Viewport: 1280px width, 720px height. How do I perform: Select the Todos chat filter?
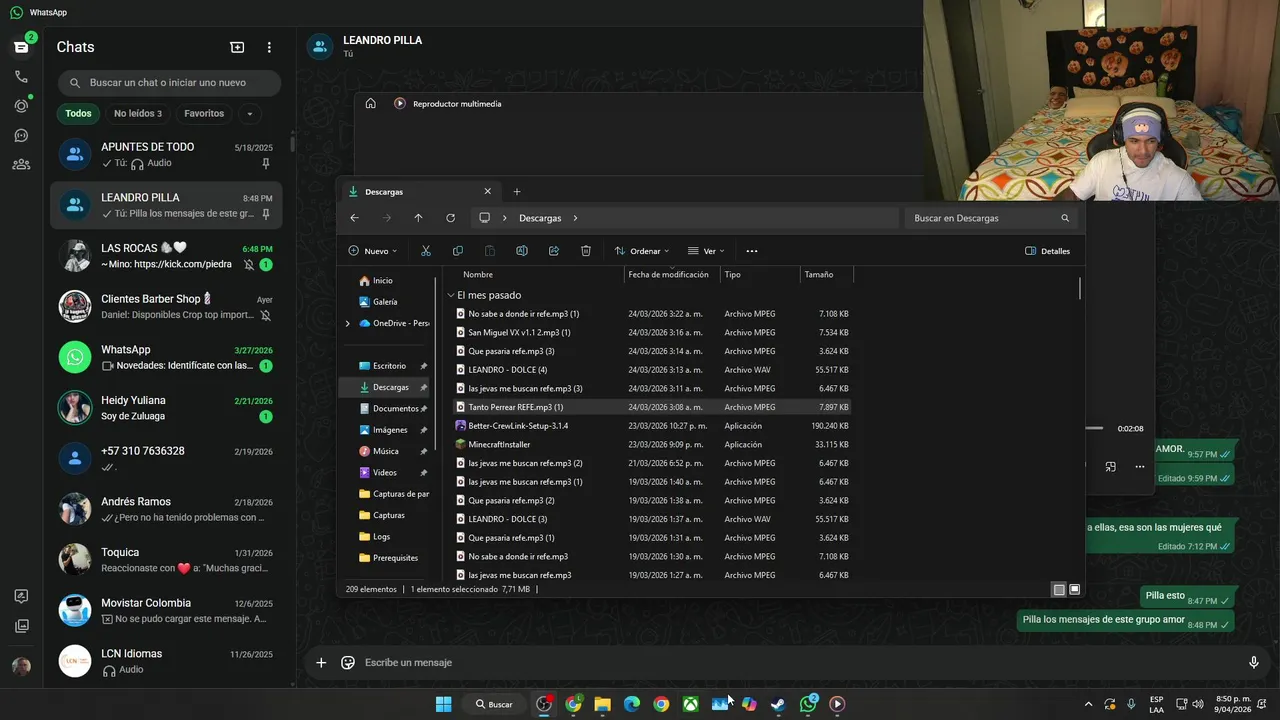78,113
